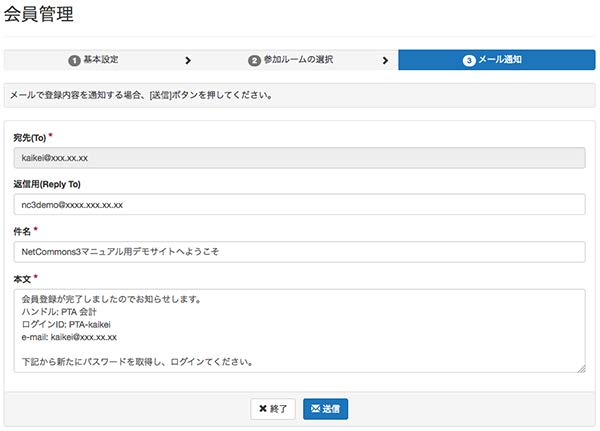600x431 pixels.
Task: Click the mail notification instruction message
Action: coord(141,95)
